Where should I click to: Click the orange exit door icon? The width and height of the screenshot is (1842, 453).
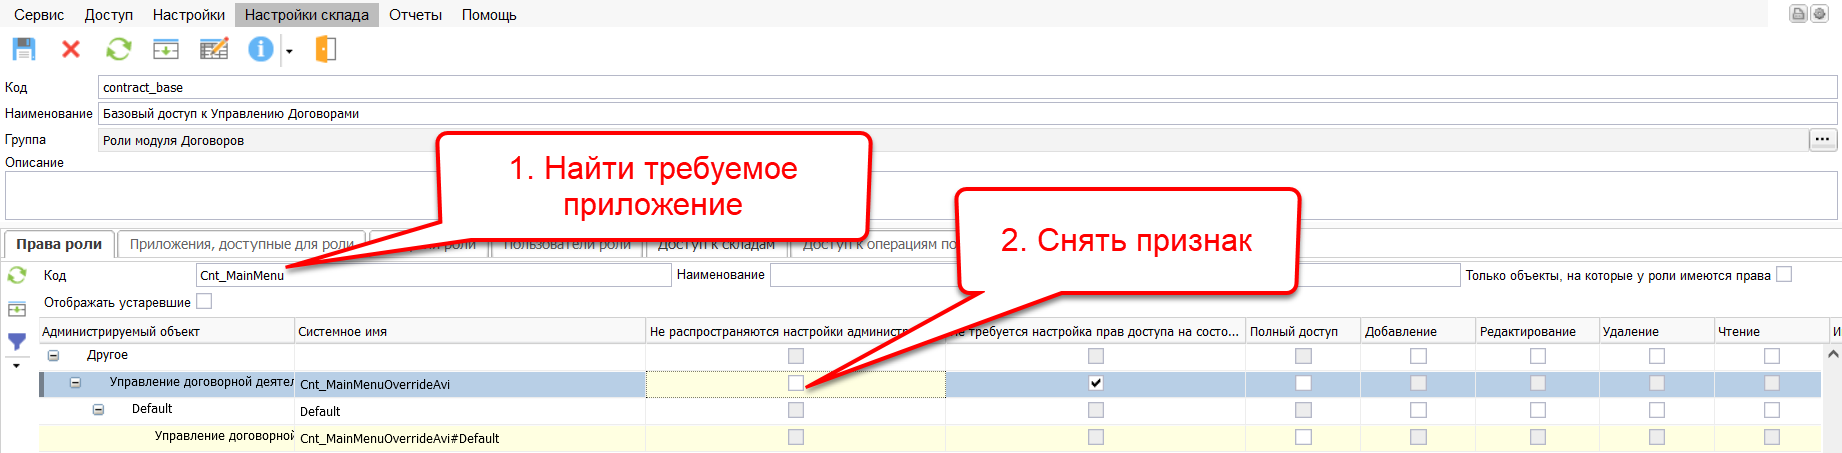[325, 49]
